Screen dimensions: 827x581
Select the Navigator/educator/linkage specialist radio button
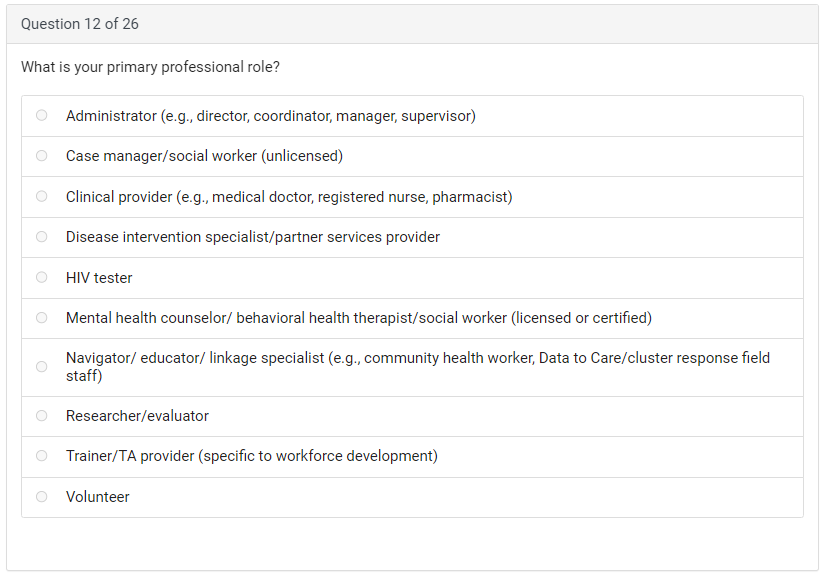42,367
